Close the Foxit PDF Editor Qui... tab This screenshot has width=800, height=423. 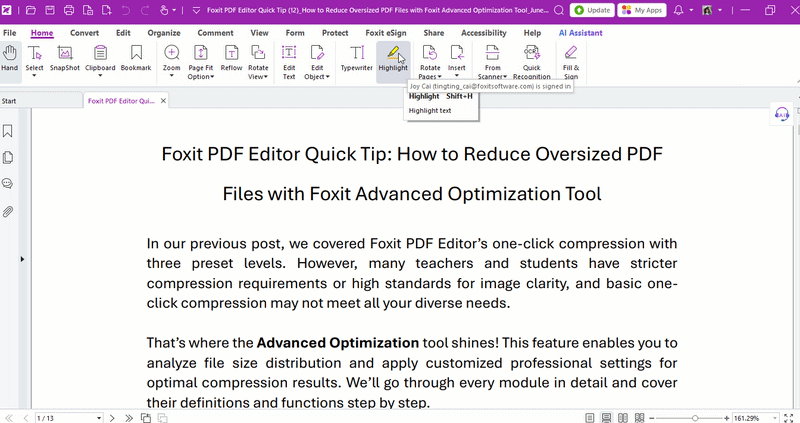pos(163,101)
